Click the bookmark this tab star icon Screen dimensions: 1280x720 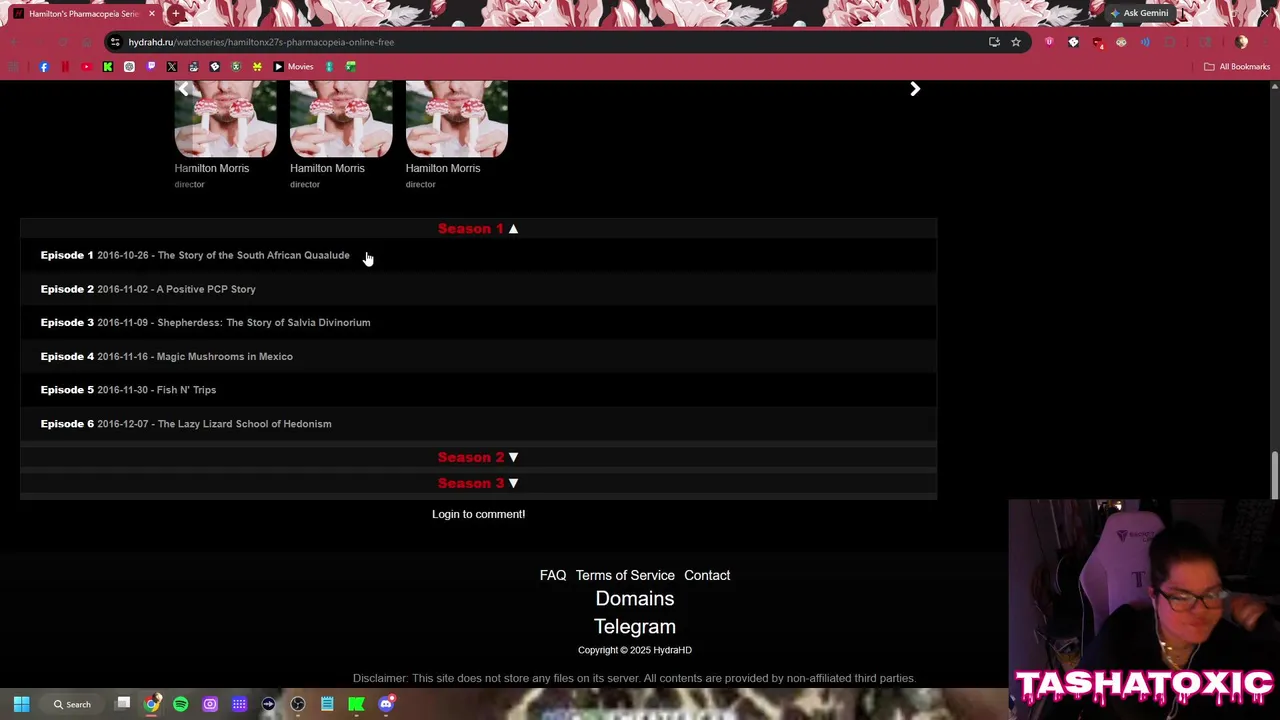tap(1016, 42)
